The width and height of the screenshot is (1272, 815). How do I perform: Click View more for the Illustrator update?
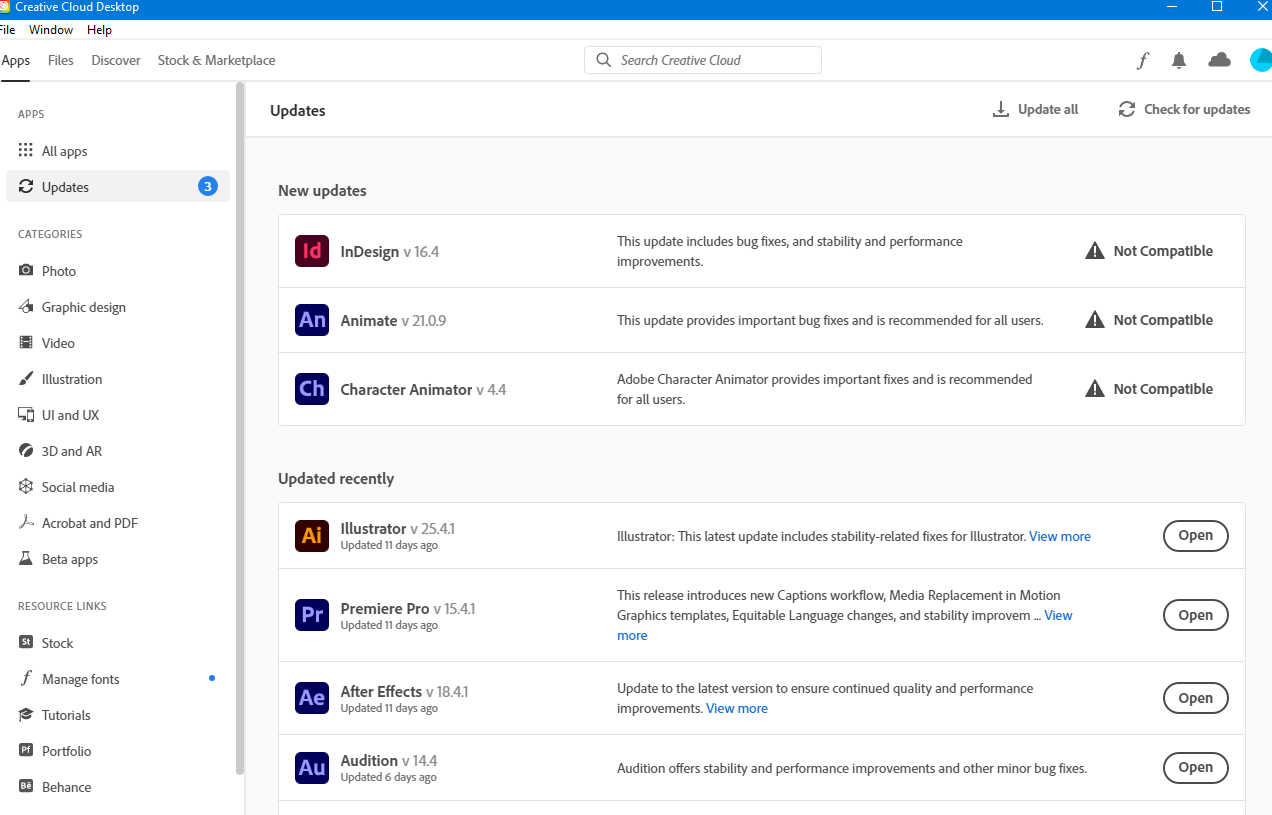pos(1059,535)
